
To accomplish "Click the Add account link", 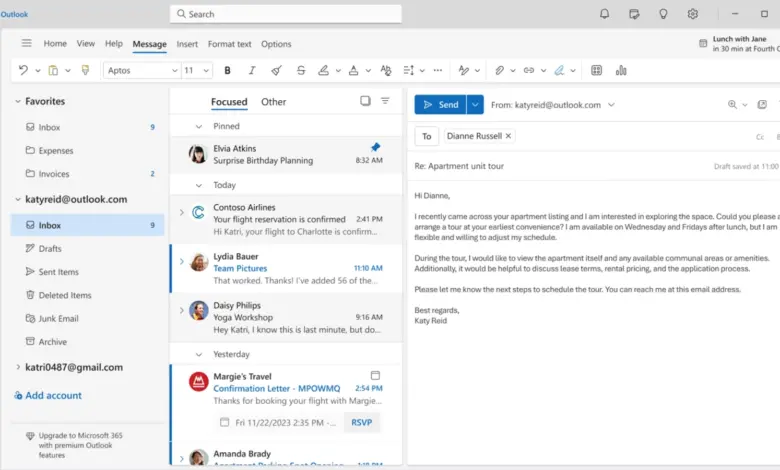I will [x=48, y=395].
